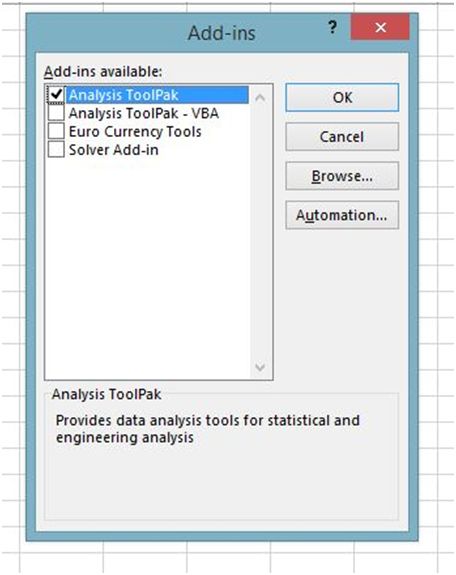Viewport: 456px width, 575px height.
Task: Select the Solver Add-in list item text
Action: pyautogui.click(x=114, y=150)
